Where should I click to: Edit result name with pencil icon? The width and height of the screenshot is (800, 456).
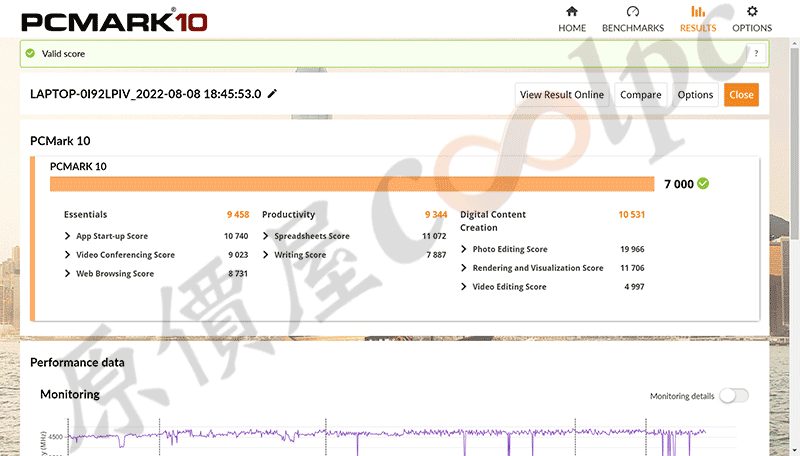[272, 93]
